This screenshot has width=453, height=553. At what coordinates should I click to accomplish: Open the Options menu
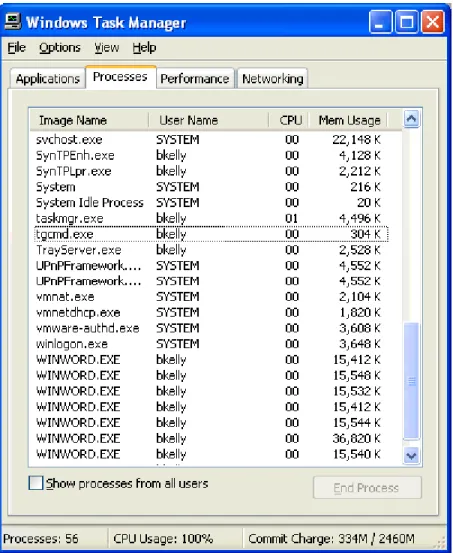point(60,47)
